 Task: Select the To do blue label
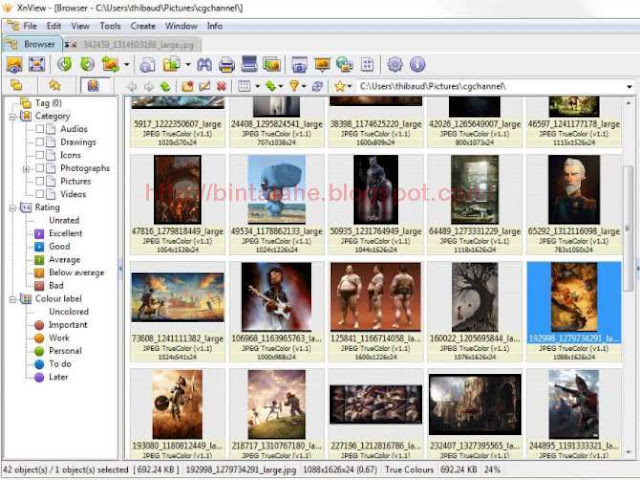(x=60, y=364)
